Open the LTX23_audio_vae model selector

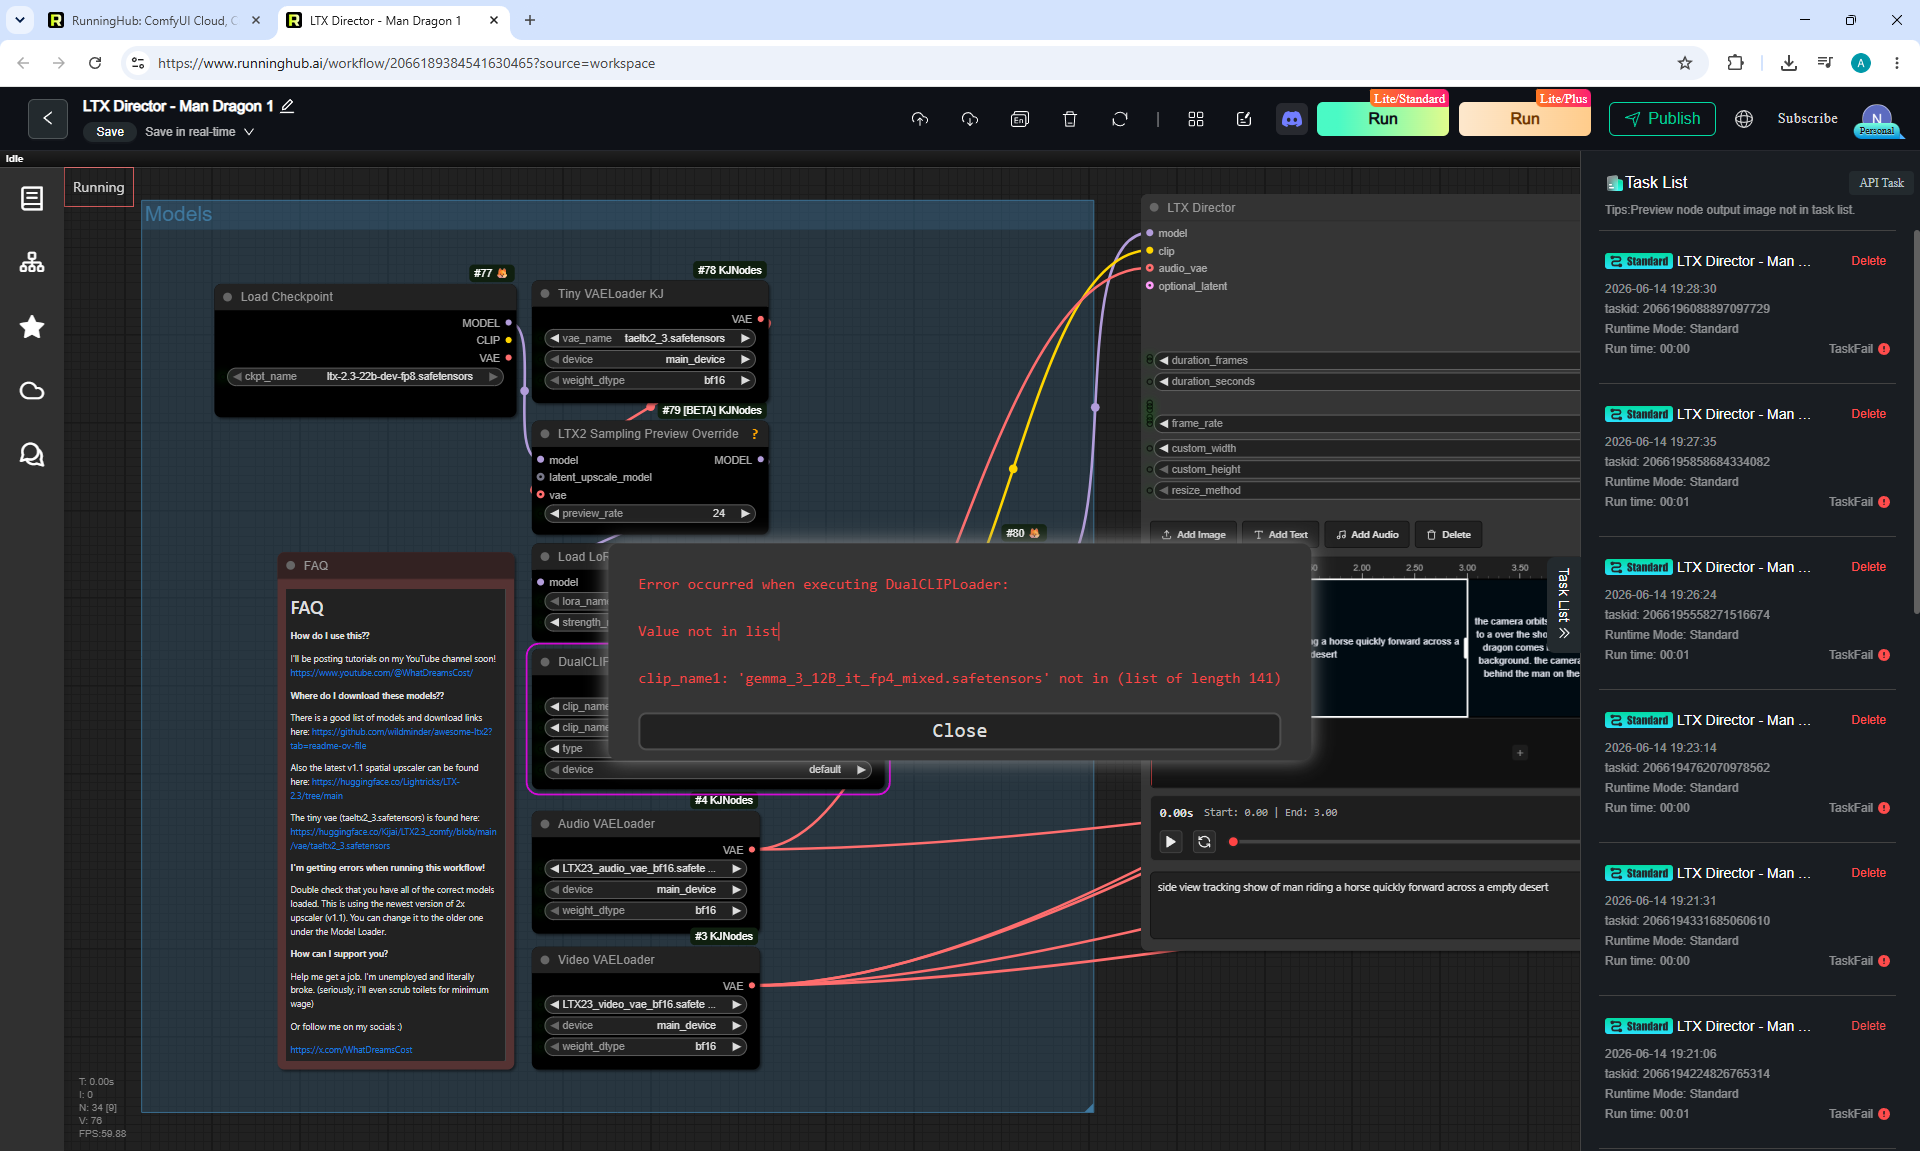pyautogui.click(x=646, y=869)
